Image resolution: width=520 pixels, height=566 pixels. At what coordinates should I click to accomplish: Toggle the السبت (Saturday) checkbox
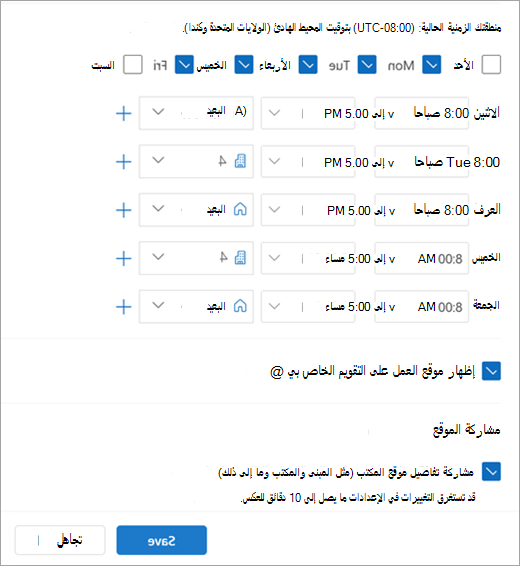[133, 65]
